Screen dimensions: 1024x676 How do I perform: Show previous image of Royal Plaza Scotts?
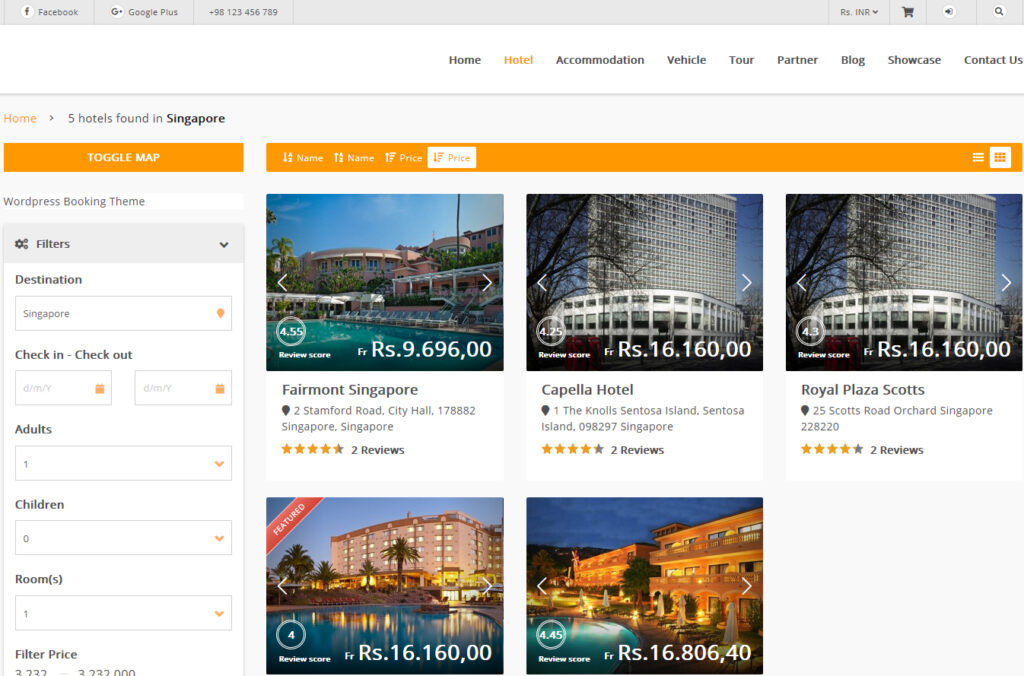[x=801, y=283]
